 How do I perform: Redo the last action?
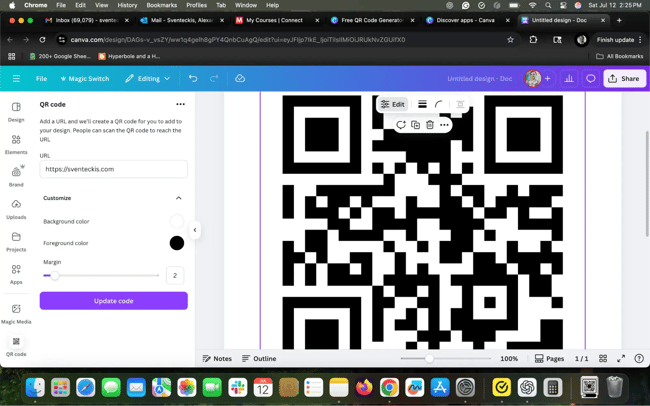214,78
